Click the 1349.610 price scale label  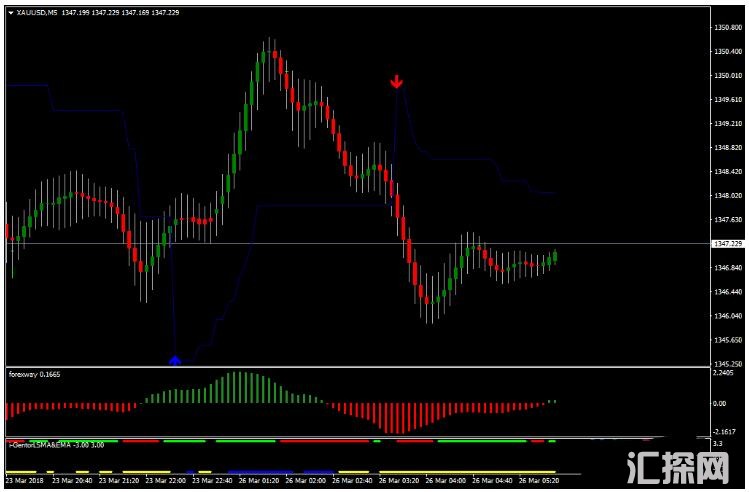(728, 99)
